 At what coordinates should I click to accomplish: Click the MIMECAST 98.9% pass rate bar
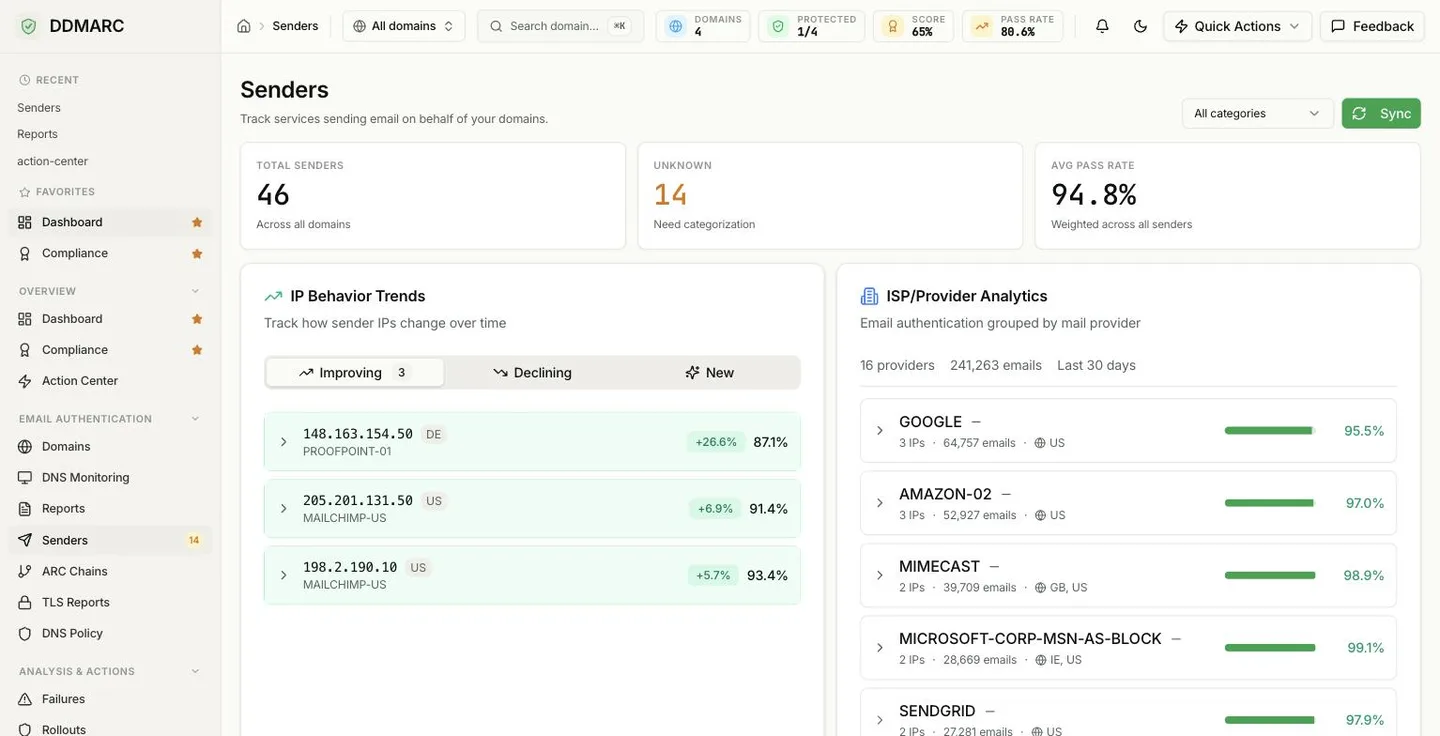click(1270, 575)
